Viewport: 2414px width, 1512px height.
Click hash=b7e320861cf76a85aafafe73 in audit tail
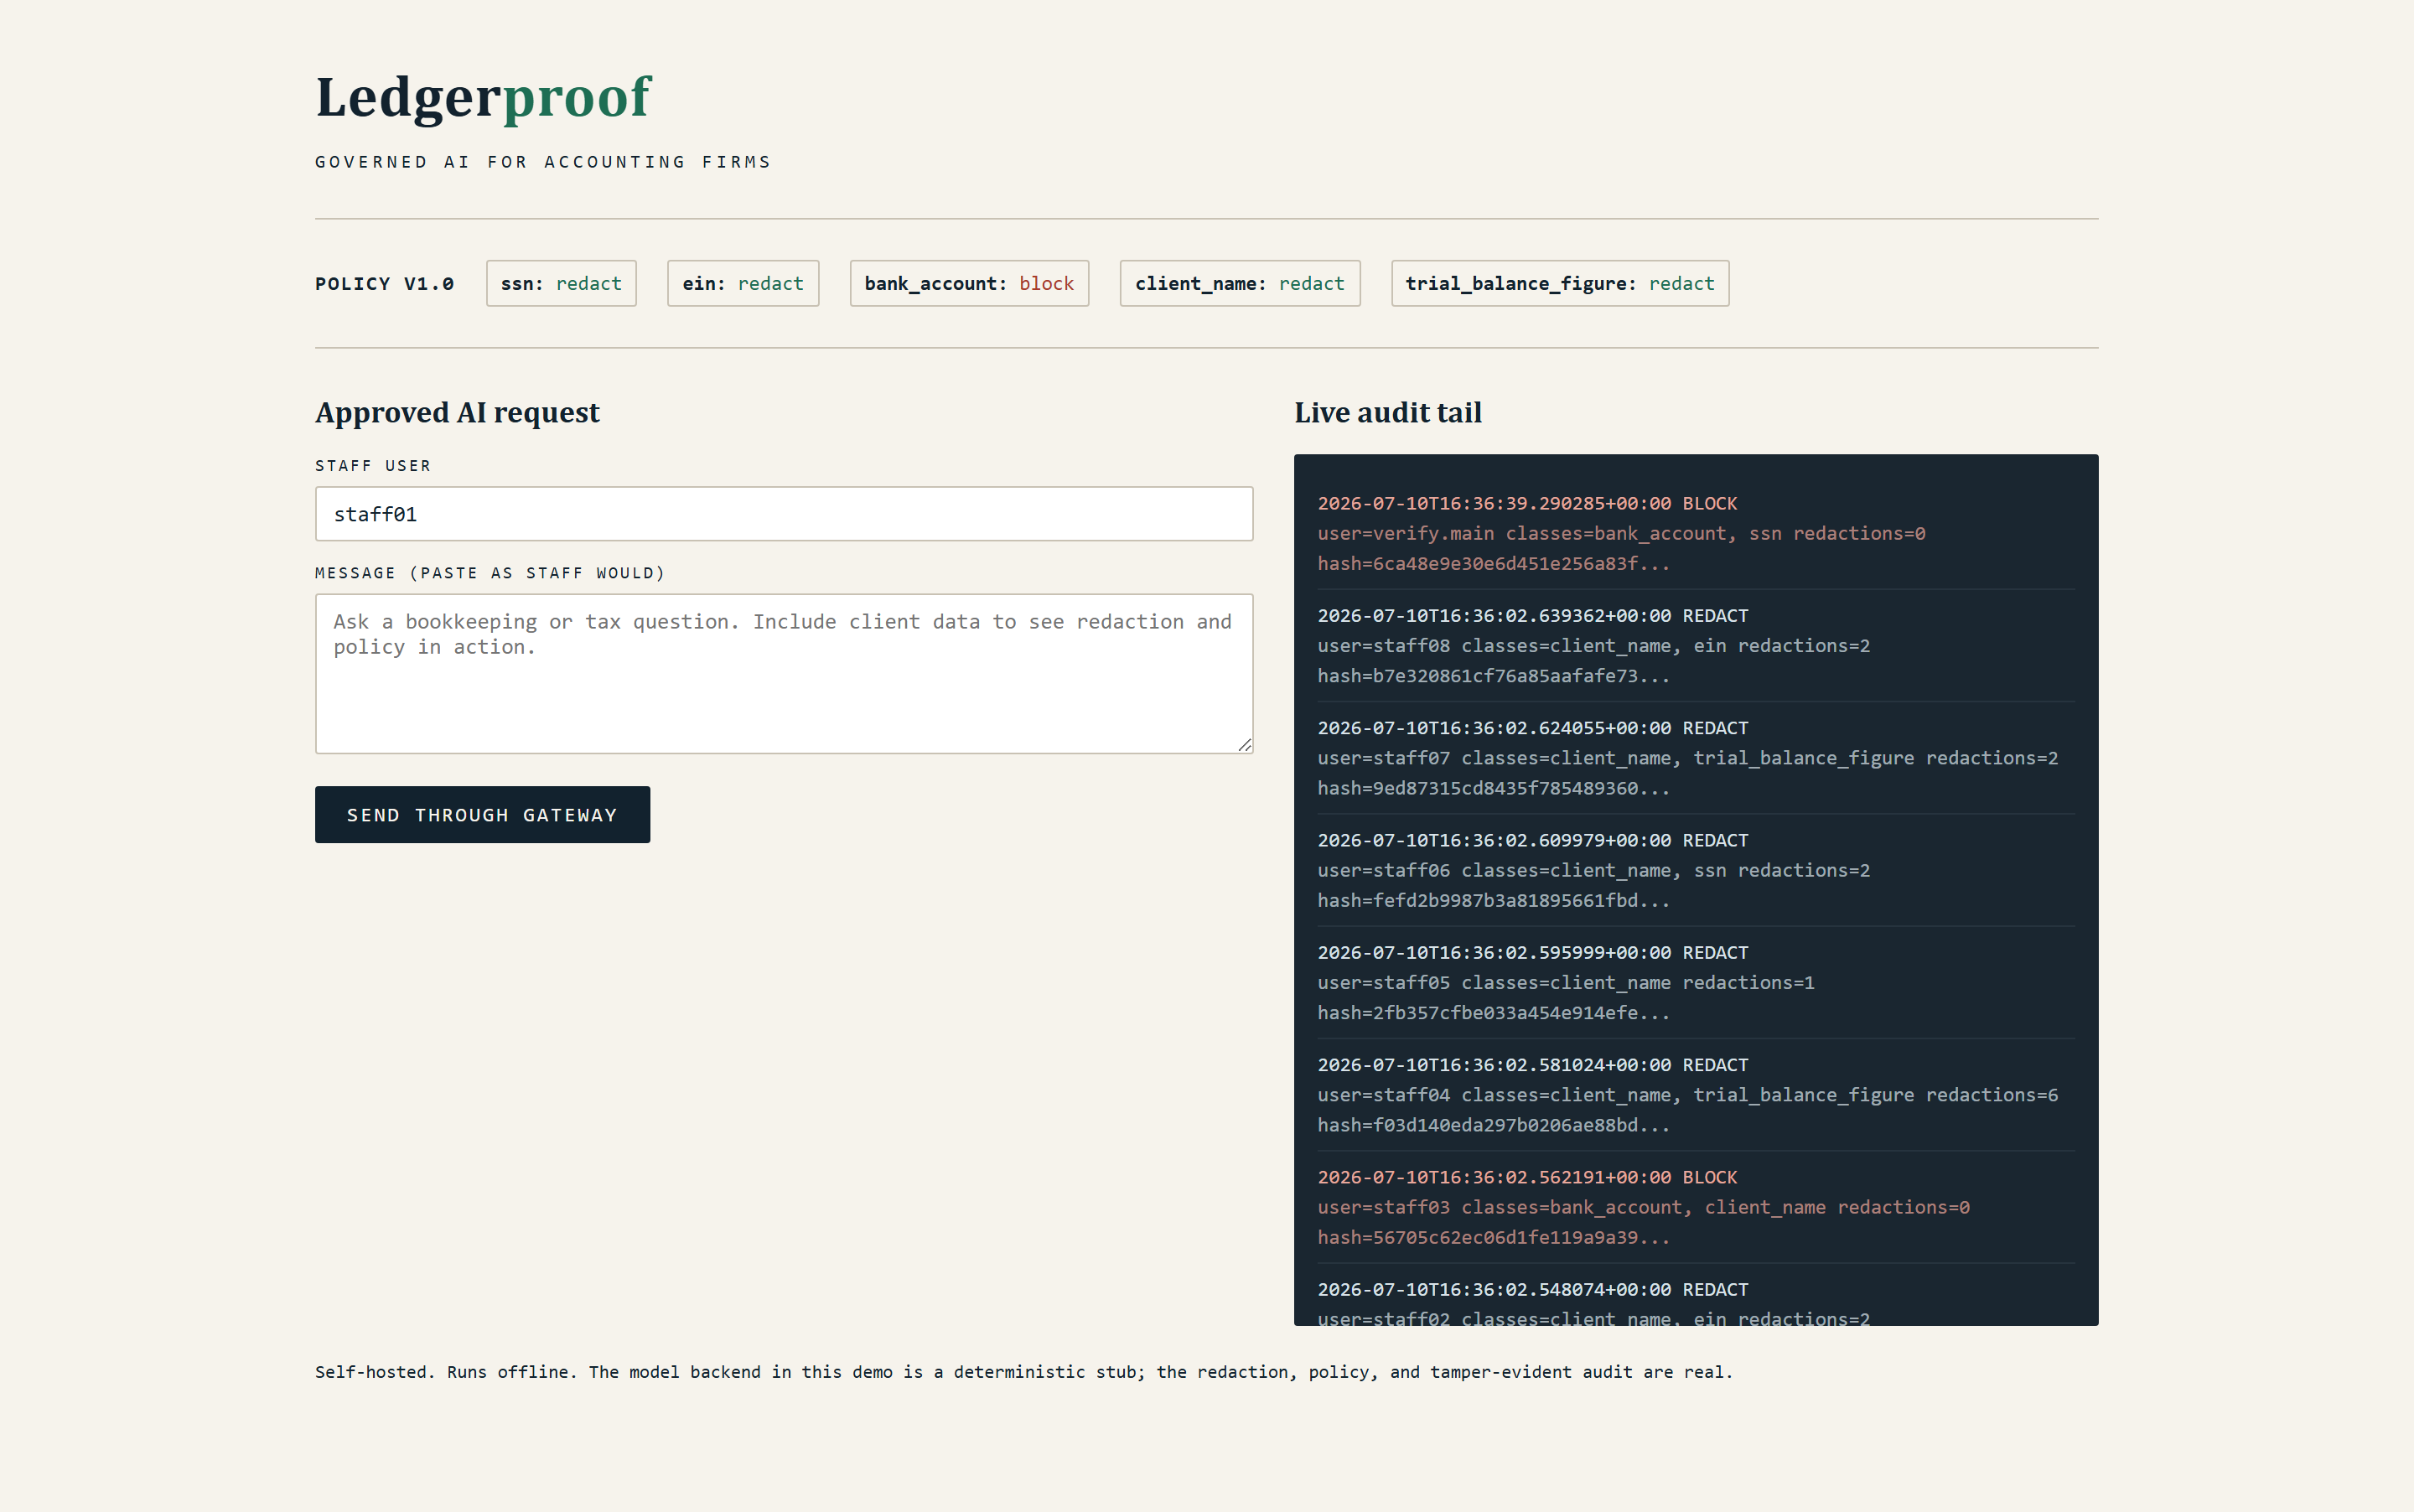point(1493,676)
